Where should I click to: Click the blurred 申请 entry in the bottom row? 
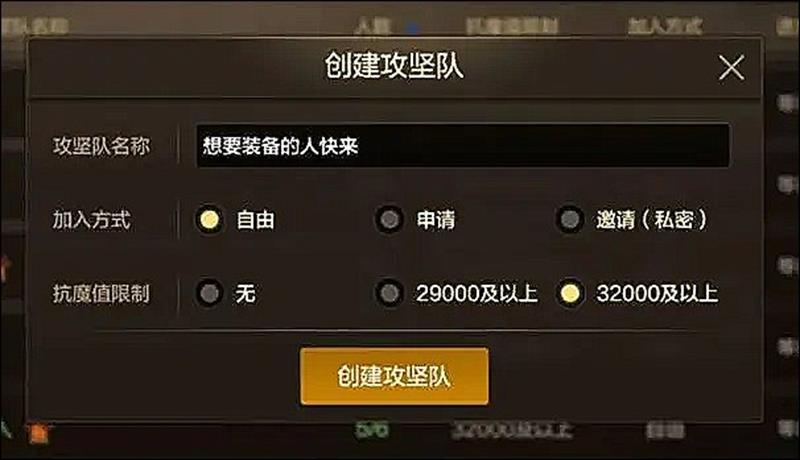click(x=665, y=430)
